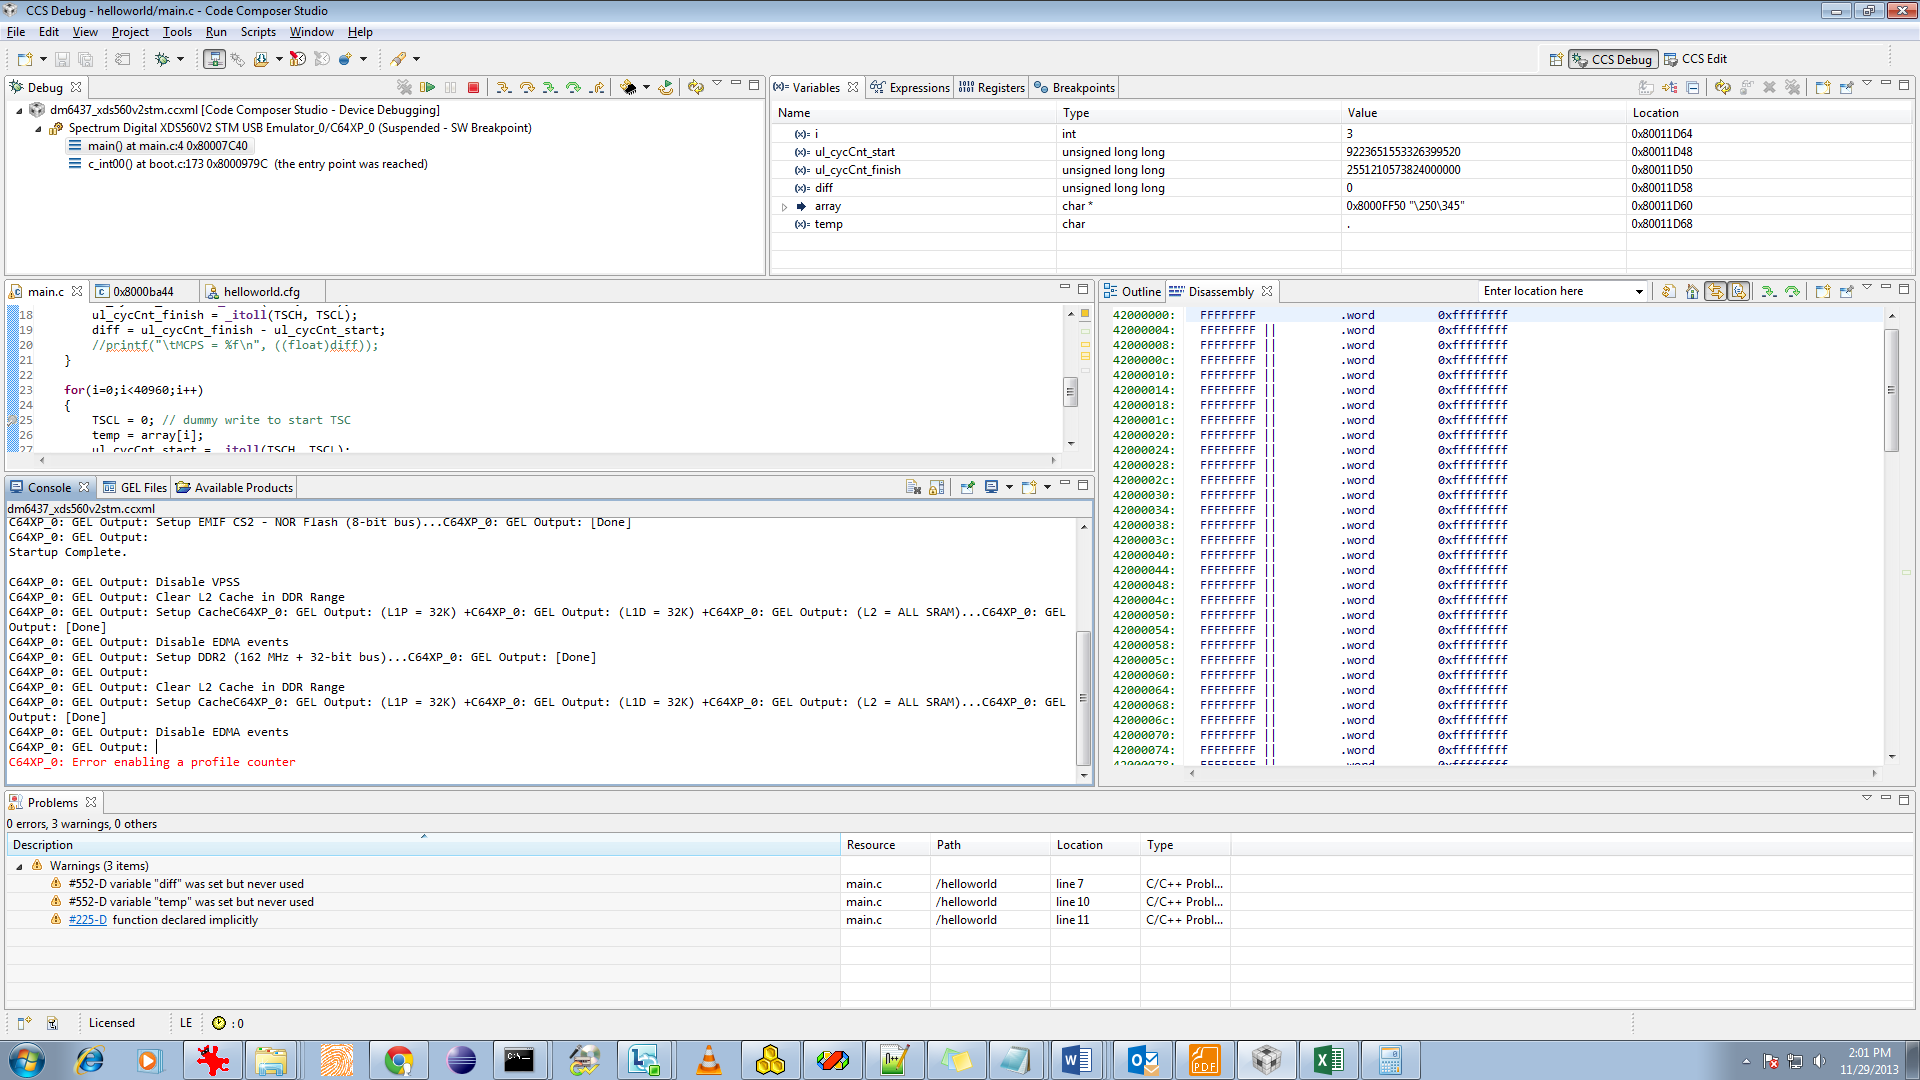Open the Scripts menu

click(x=258, y=32)
